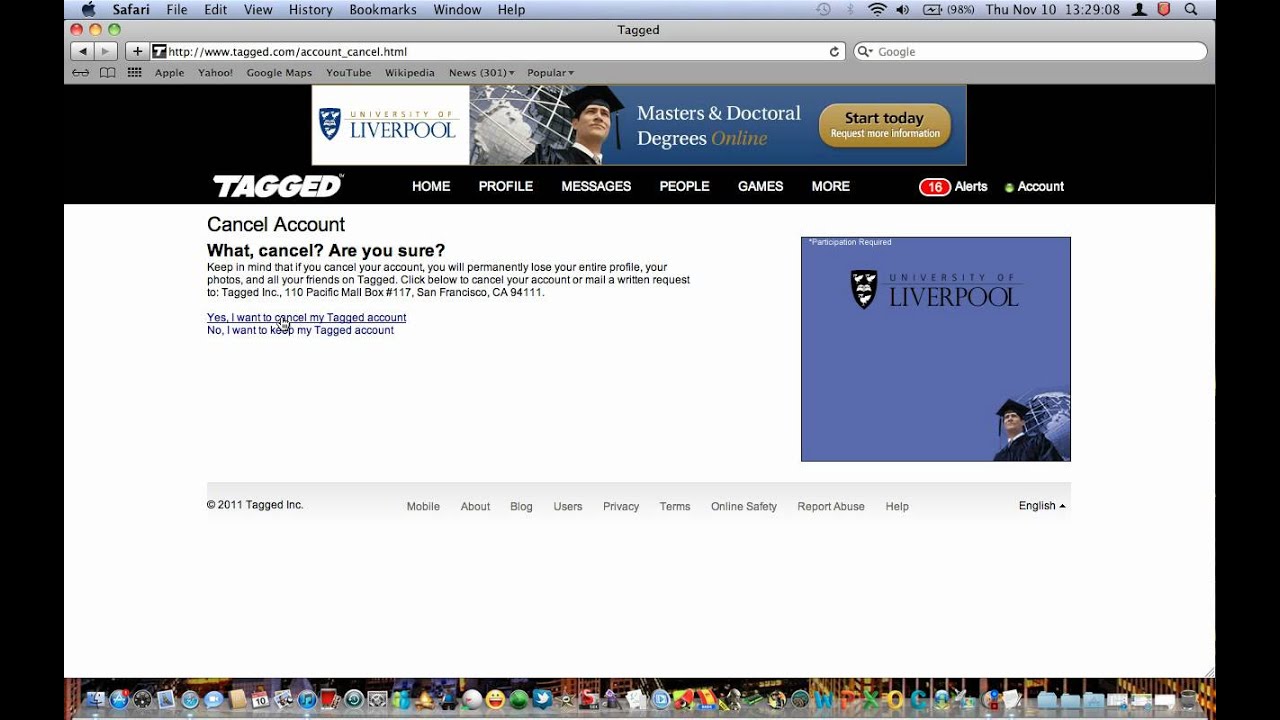Screen dimensions: 1280x720
Task: Click the Wi-Fi status icon
Action: [878, 9]
